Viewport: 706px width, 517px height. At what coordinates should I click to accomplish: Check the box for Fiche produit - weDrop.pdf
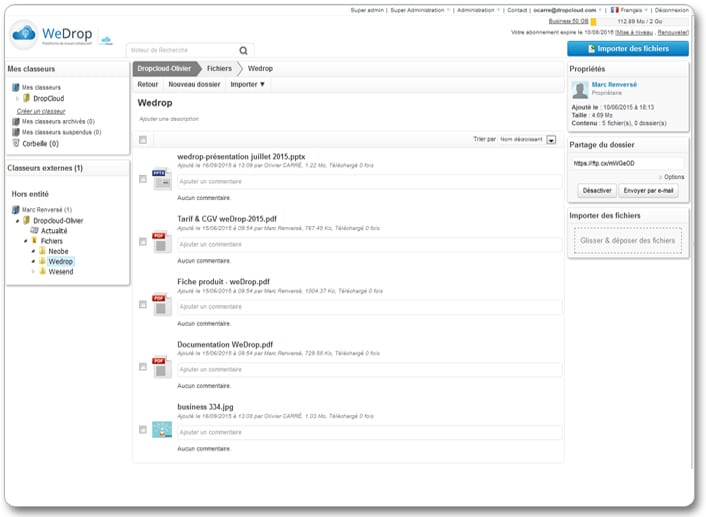click(x=143, y=304)
